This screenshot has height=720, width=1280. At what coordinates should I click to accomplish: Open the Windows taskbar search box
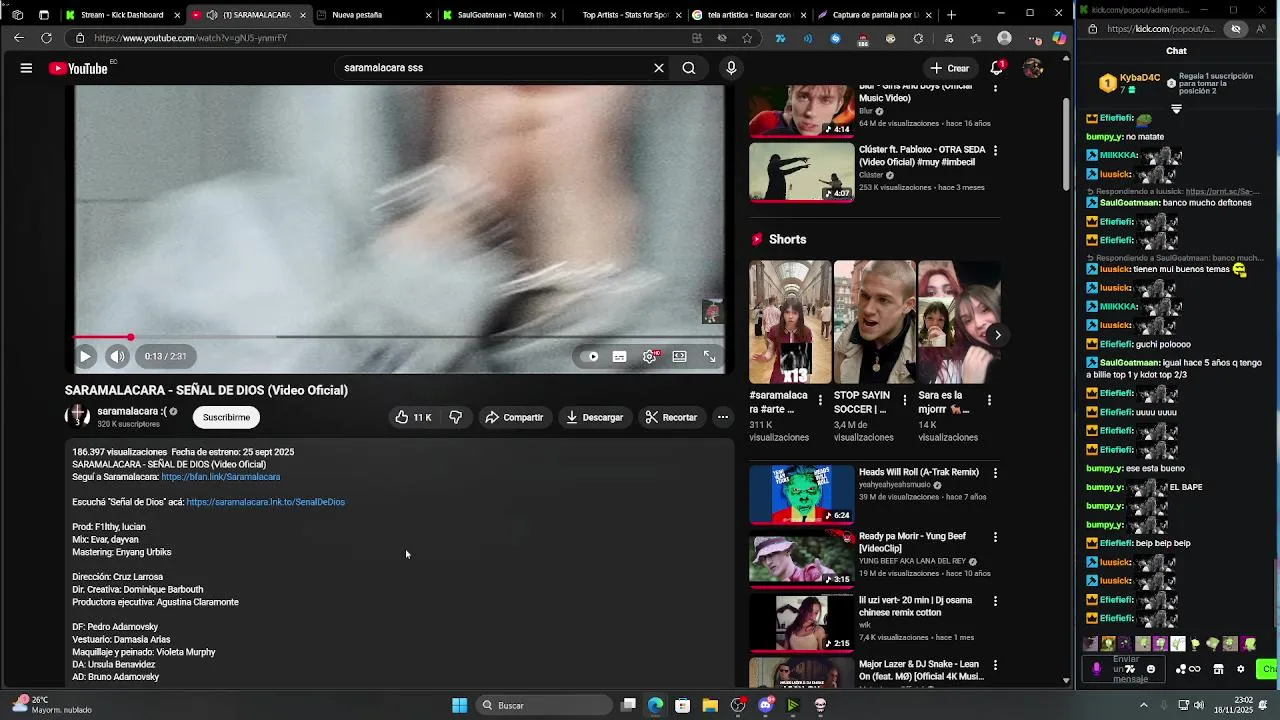tap(542, 705)
